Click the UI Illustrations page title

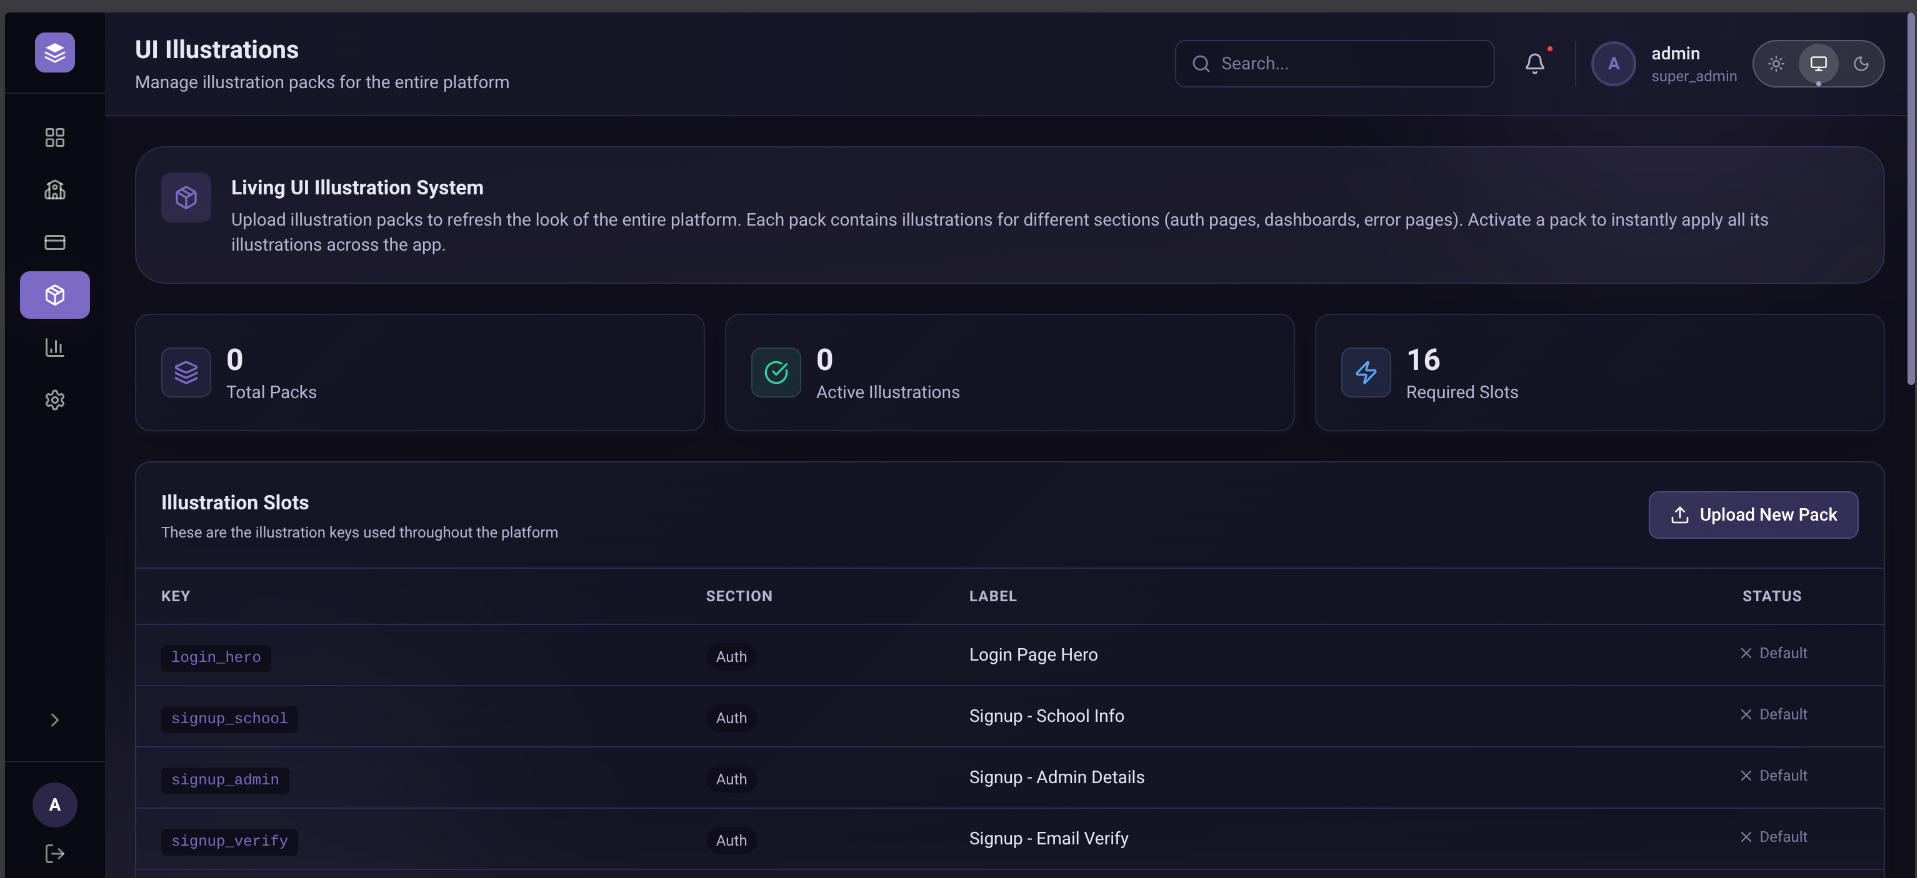point(217,50)
